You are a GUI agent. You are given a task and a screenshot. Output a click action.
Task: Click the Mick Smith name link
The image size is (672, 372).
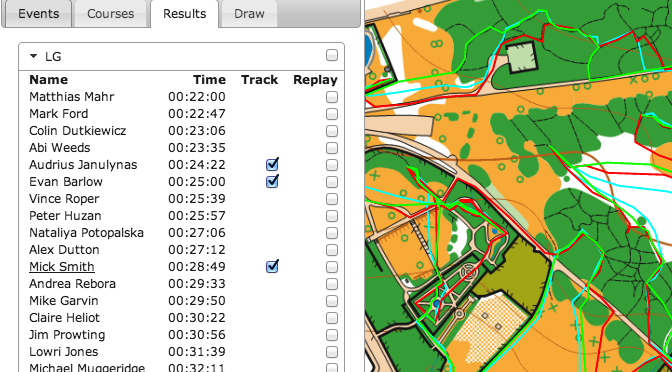click(62, 267)
